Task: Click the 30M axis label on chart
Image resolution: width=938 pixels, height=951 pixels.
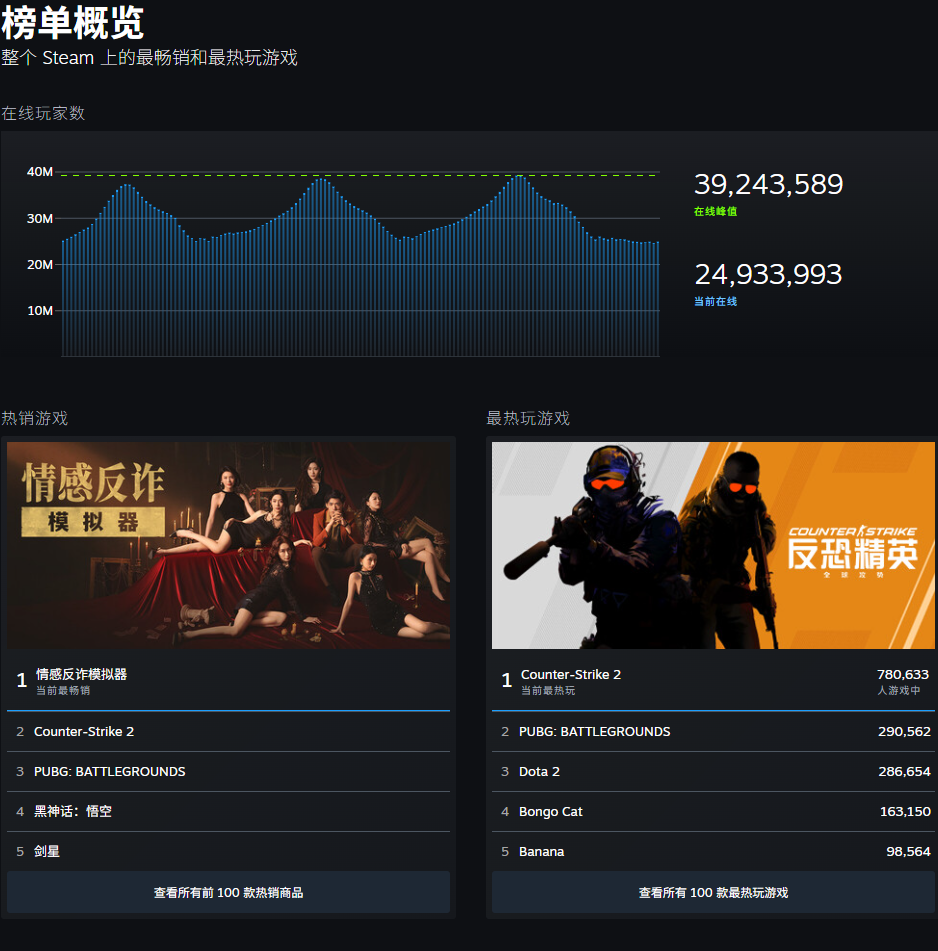Action: pyautogui.click(x=40, y=218)
